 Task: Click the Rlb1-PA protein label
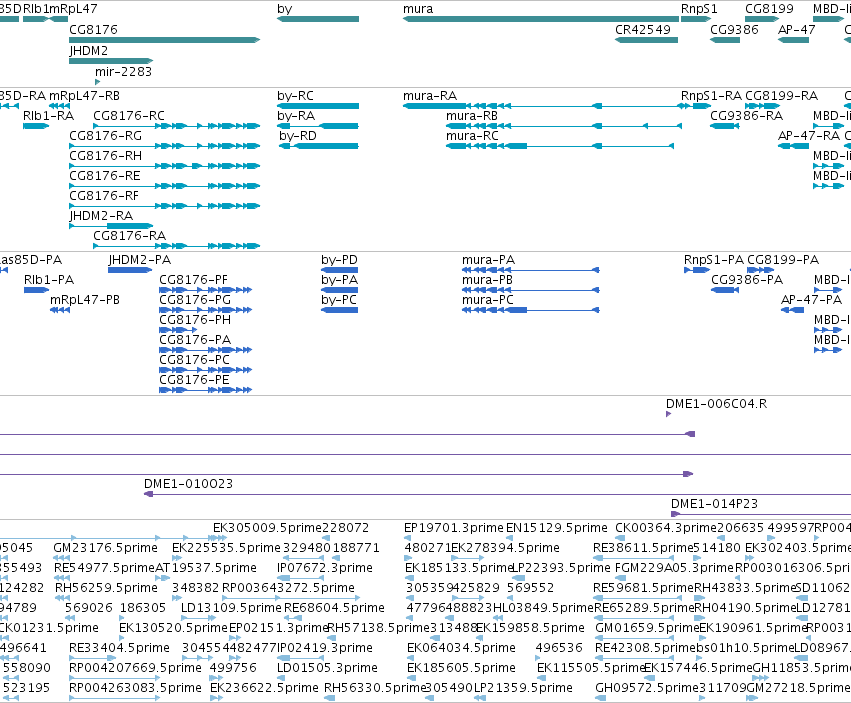[49, 280]
